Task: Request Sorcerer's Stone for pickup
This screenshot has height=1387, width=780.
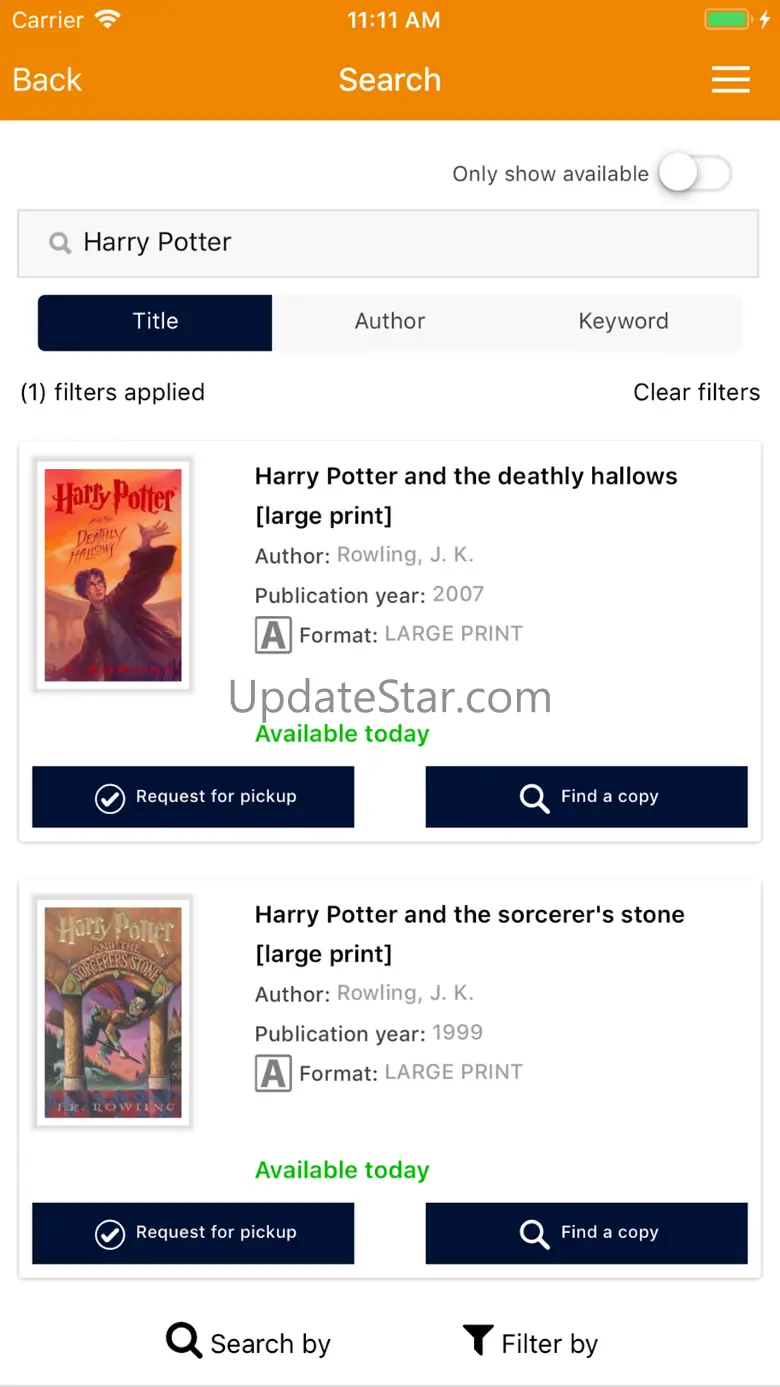Action: tap(193, 1233)
